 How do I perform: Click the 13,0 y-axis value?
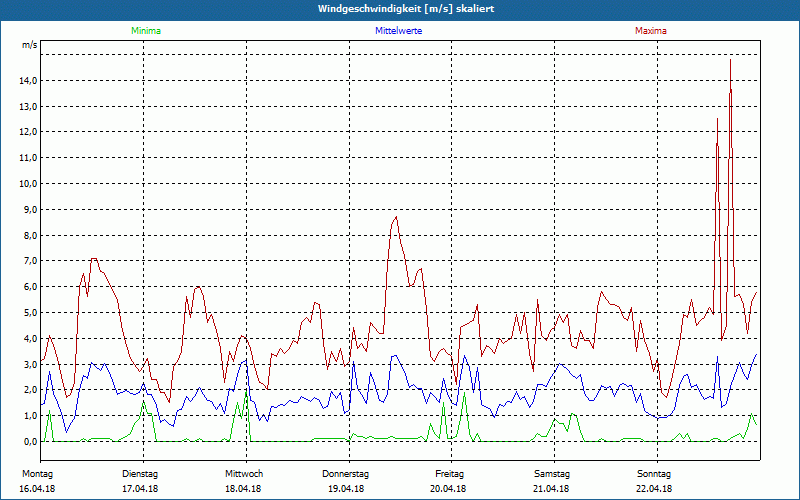coord(29,107)
